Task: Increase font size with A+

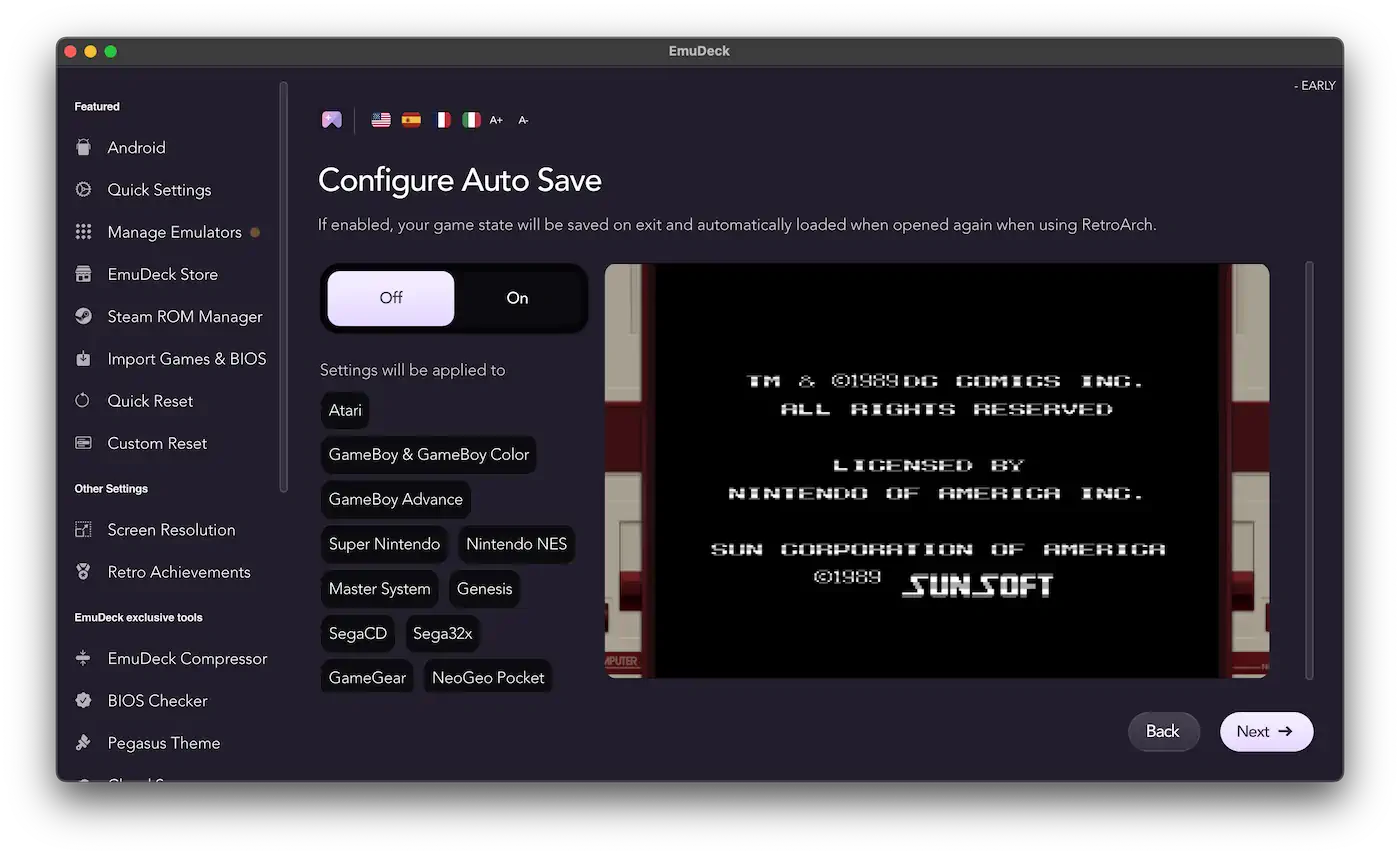Action: tap(496, 120)
